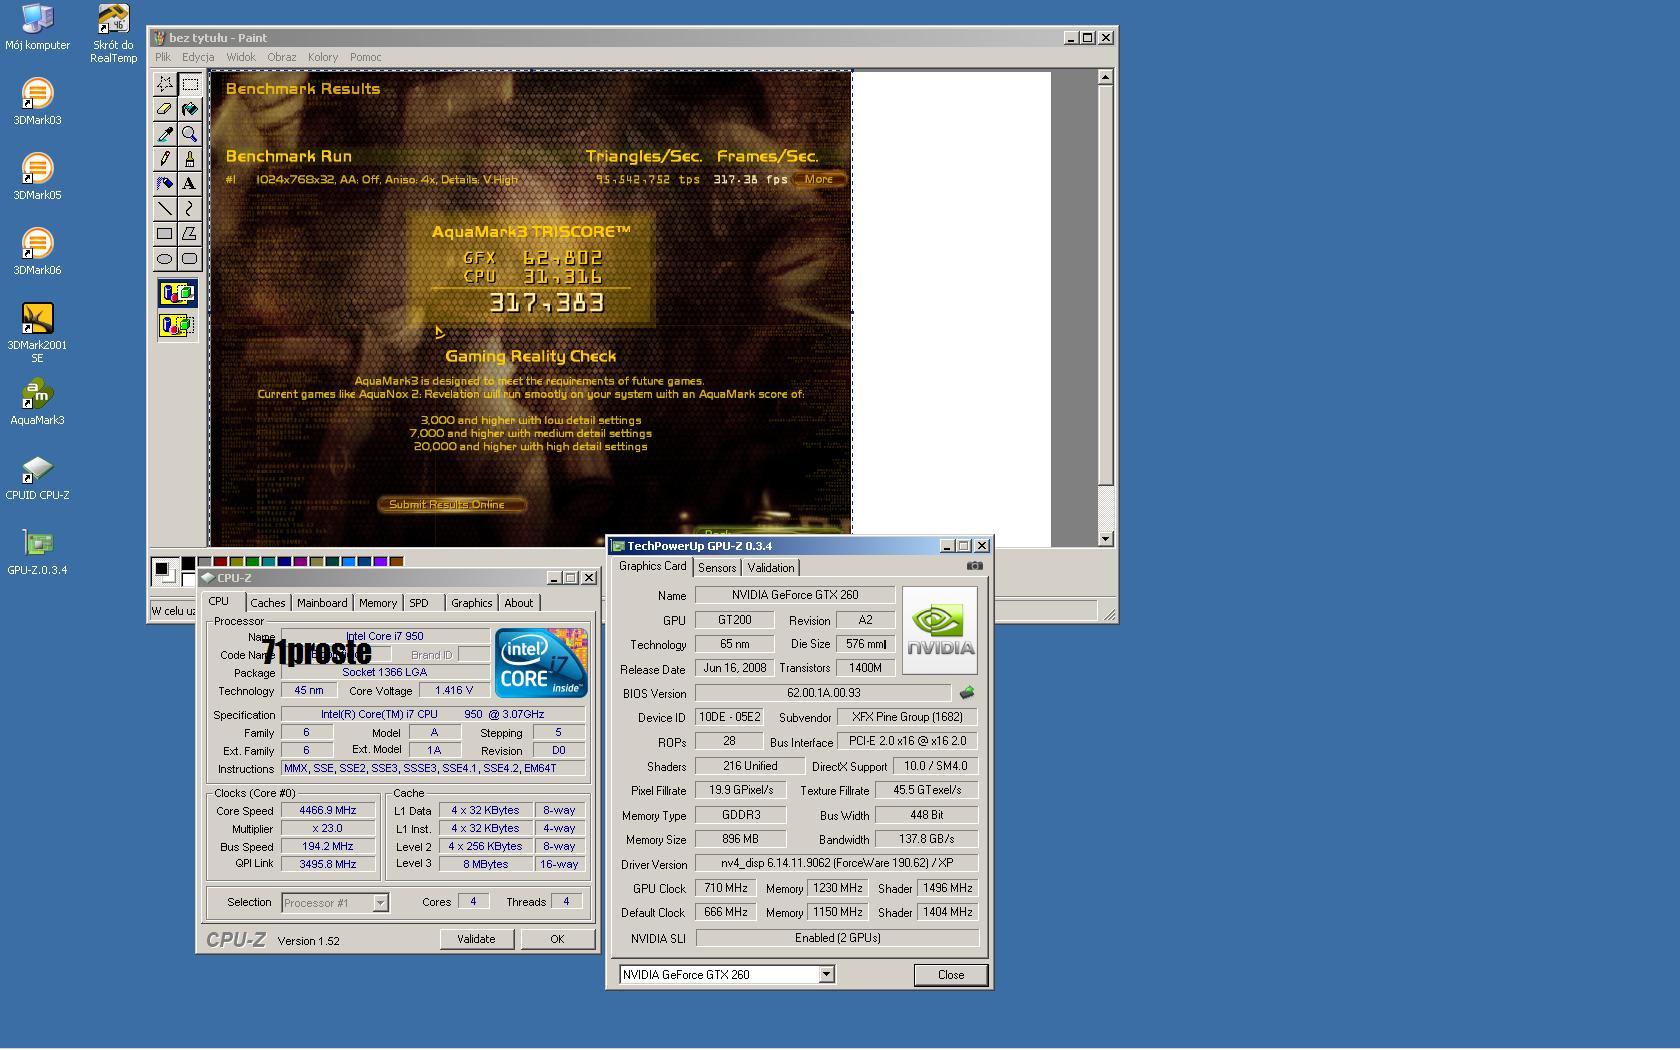Viewport: 1680px width, 1050px height.
Task: Open GPU-Z.0.3.4 desktop shortcut
Action: (x=37, y=551)
